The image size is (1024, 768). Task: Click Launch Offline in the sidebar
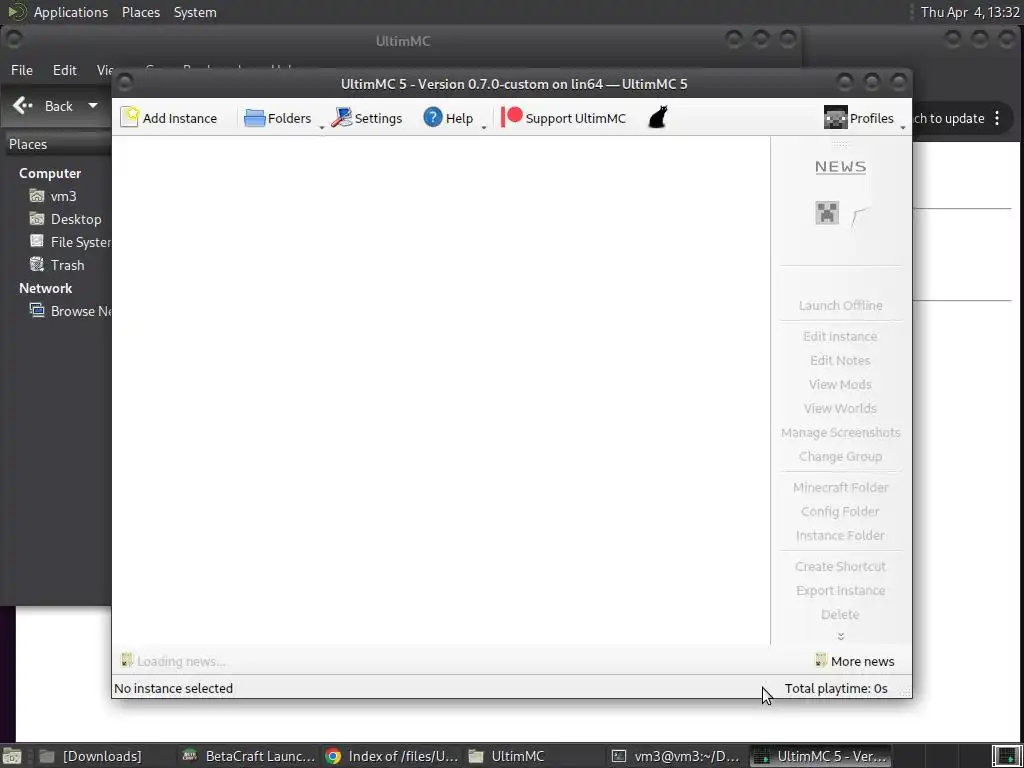(840, 306)
